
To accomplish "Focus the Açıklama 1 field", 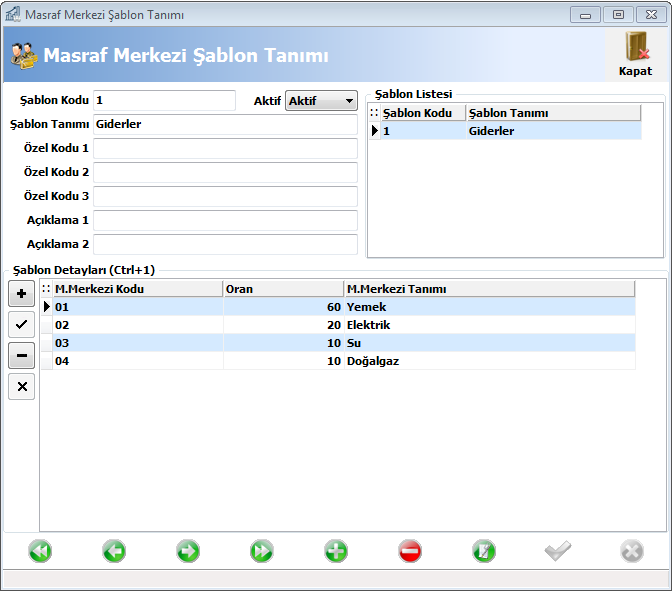I will click(225, 220).
